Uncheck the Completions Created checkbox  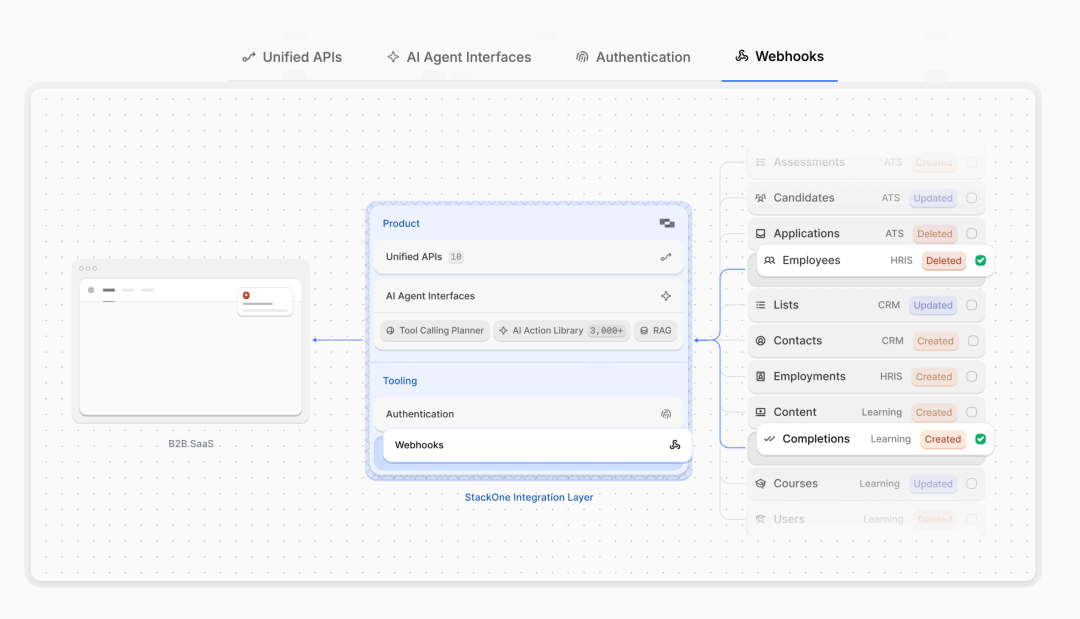click(980, 439)
